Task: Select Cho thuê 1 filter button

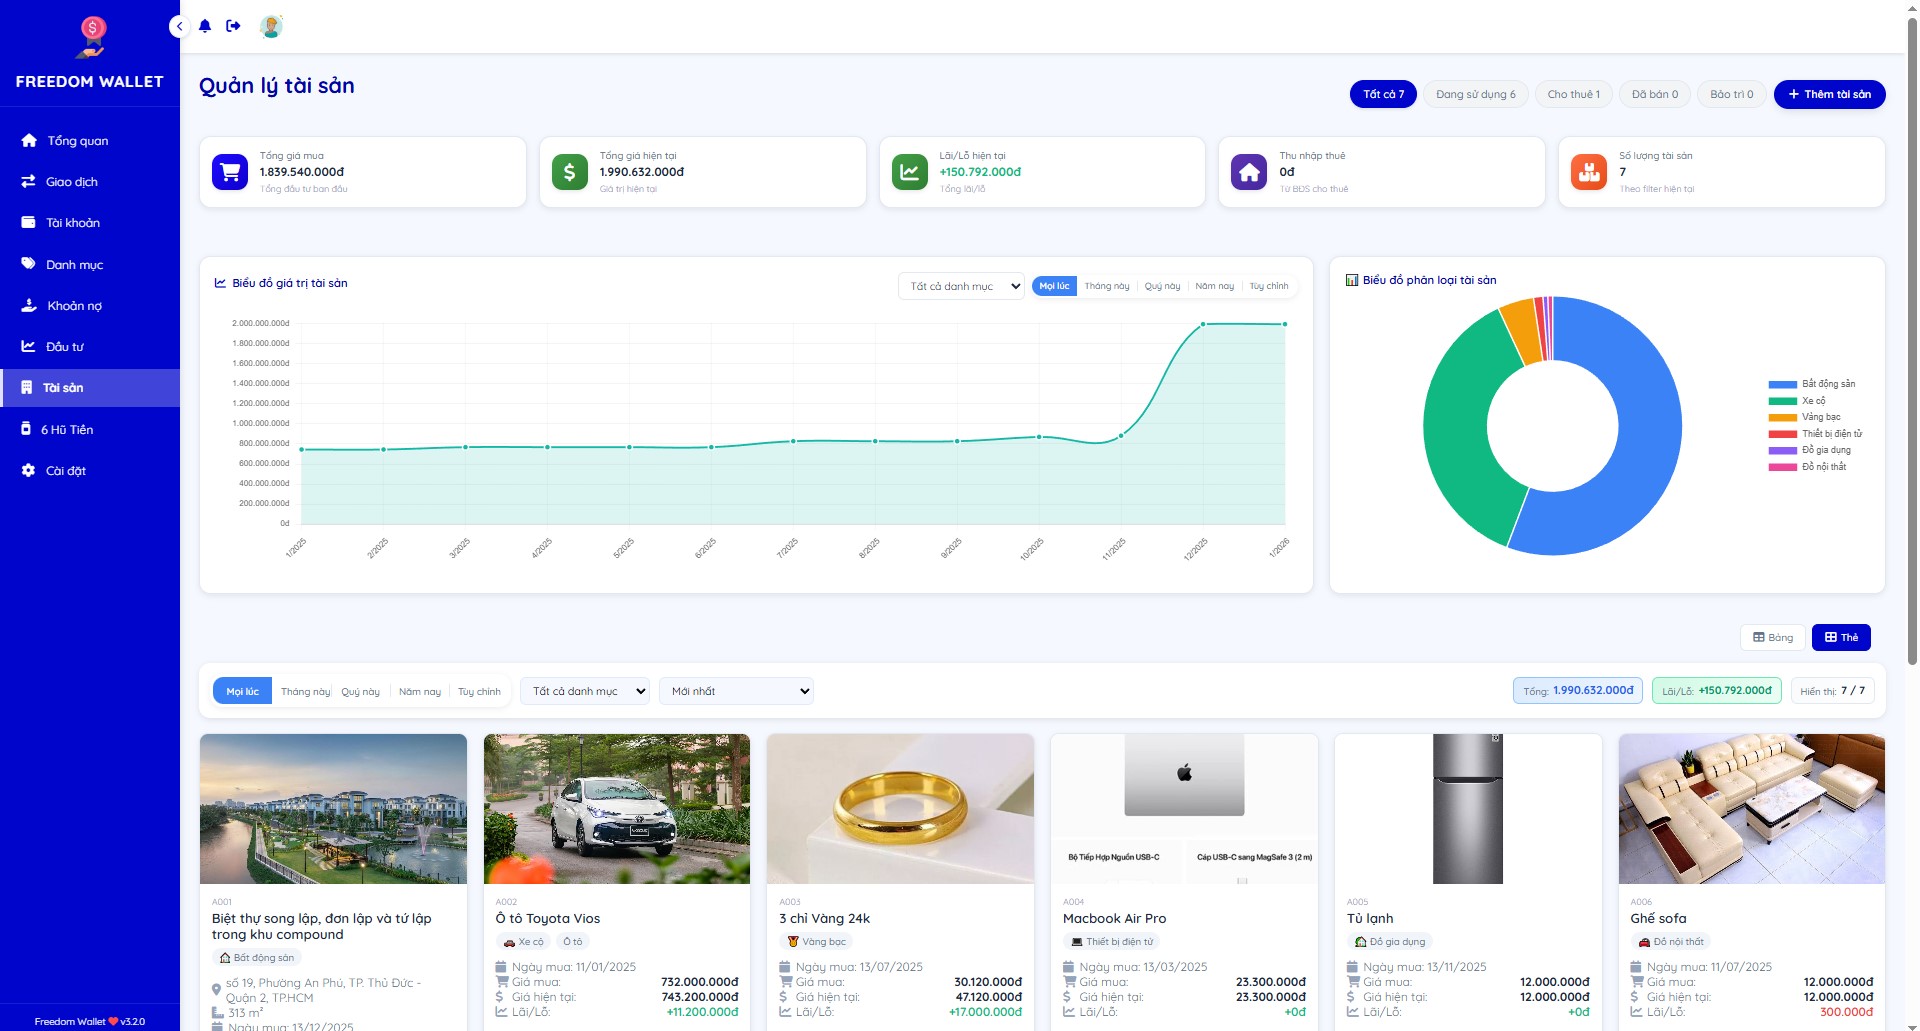Action: [x=1573, y=94]
